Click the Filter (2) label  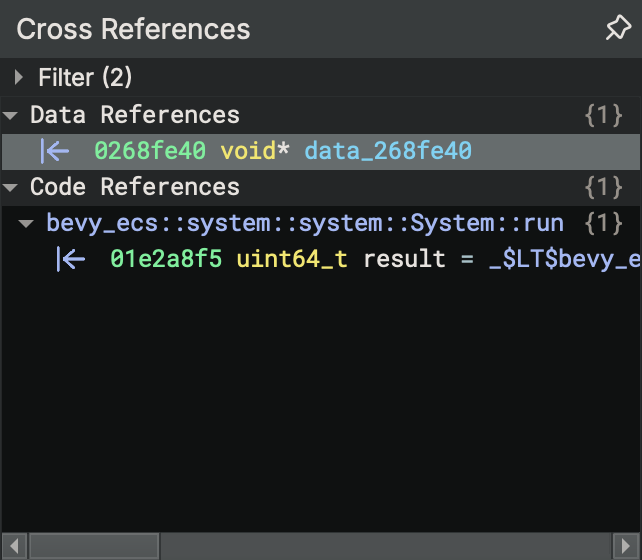tap(85, 77)
